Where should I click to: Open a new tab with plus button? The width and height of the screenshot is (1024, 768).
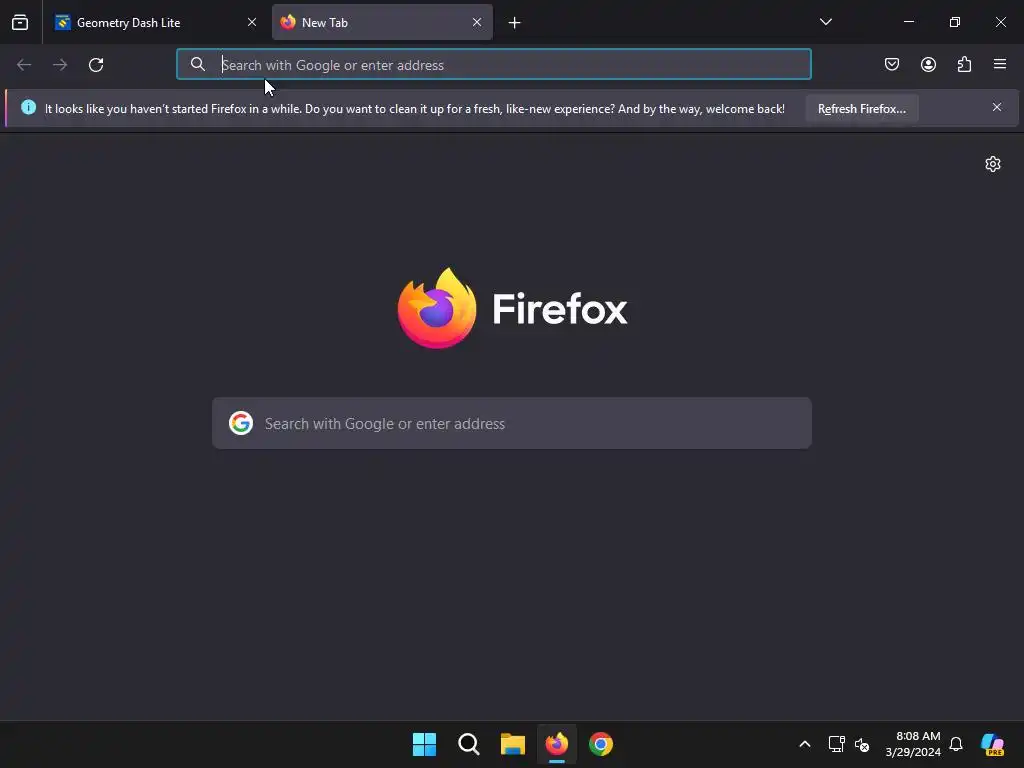tap(515, 23)
